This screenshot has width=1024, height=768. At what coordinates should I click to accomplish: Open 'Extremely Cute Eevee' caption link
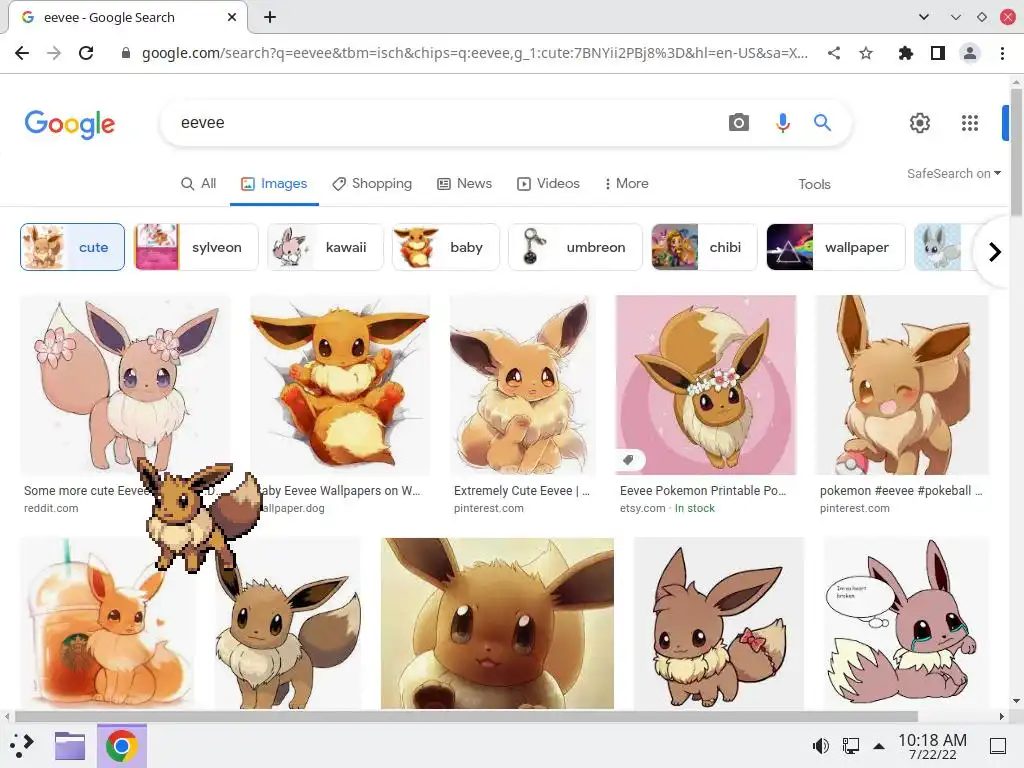pos(522,490)
